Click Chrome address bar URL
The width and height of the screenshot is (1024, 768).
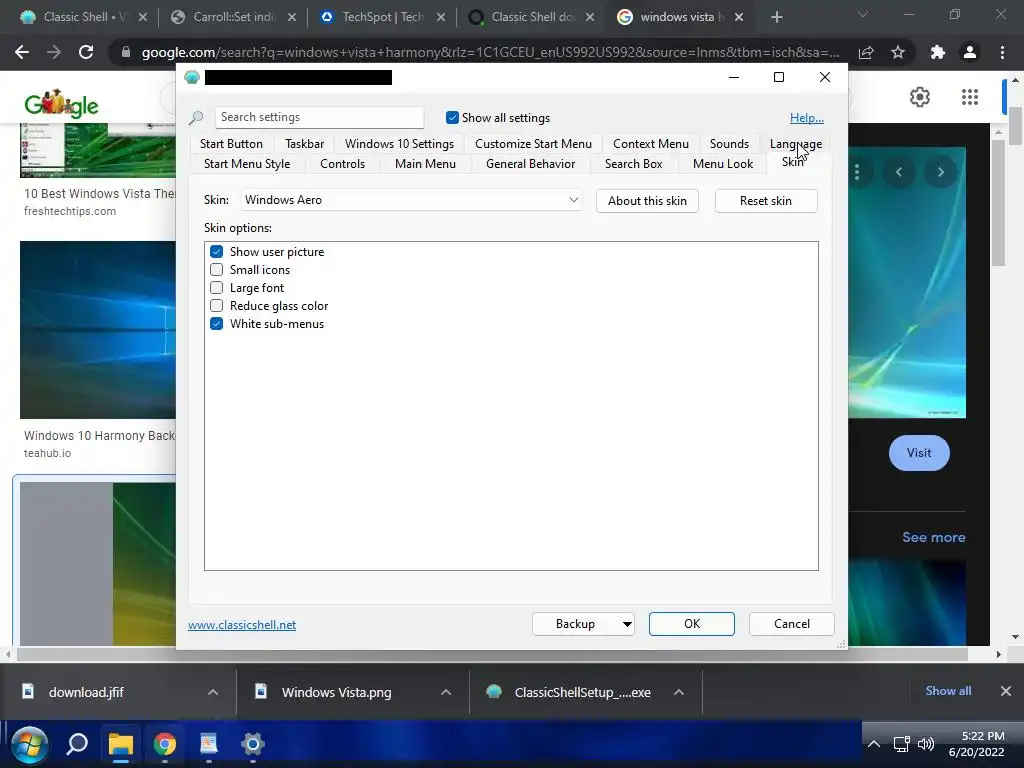click(x=490, y=52)
